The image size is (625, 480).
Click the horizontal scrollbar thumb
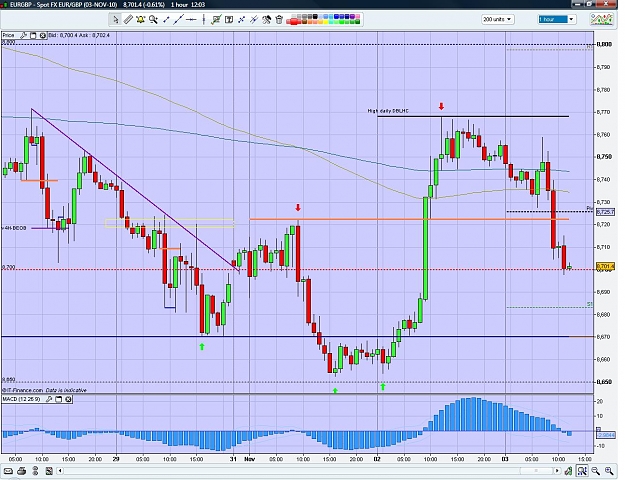click(x=537, y=471)
